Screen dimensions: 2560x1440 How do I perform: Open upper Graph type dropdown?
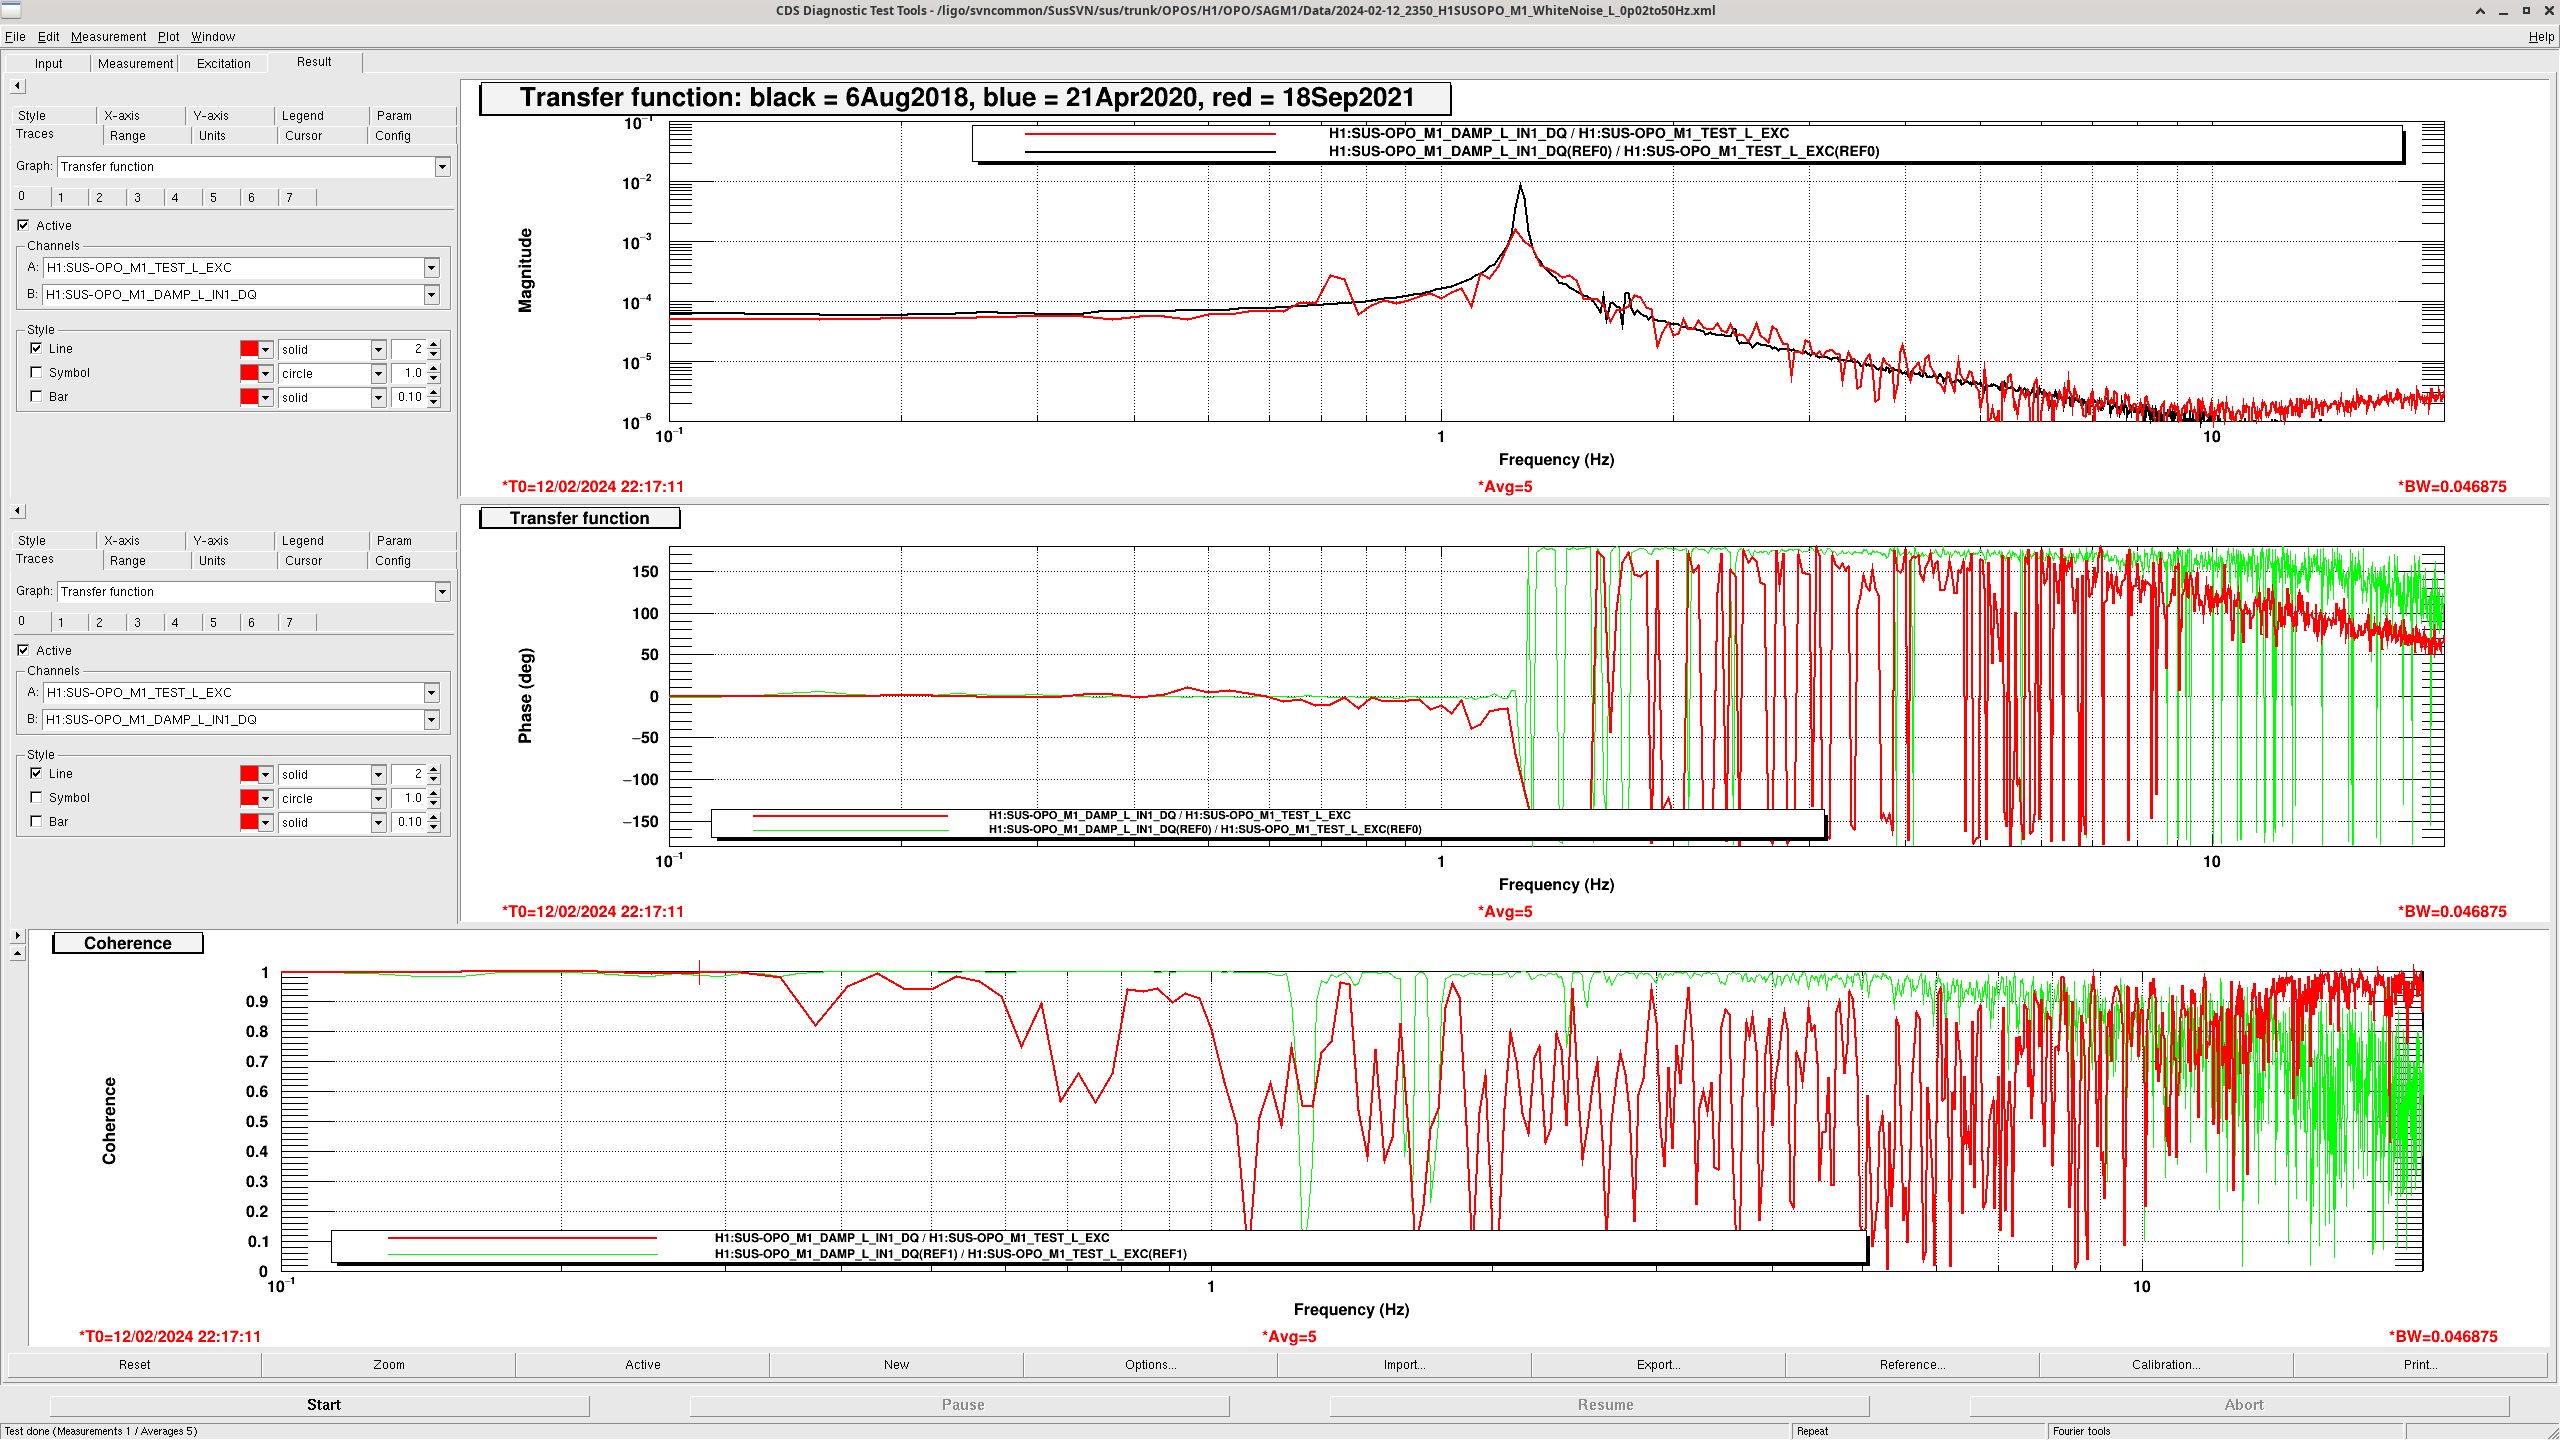coord(442,167)
